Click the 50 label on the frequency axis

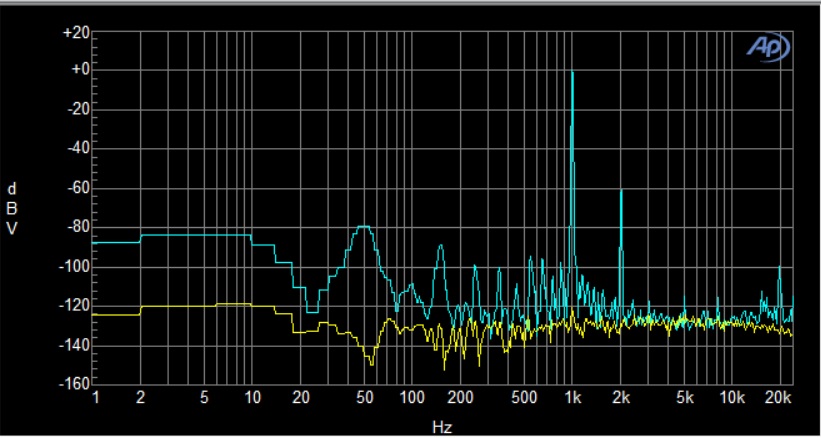tap(364, 398)
